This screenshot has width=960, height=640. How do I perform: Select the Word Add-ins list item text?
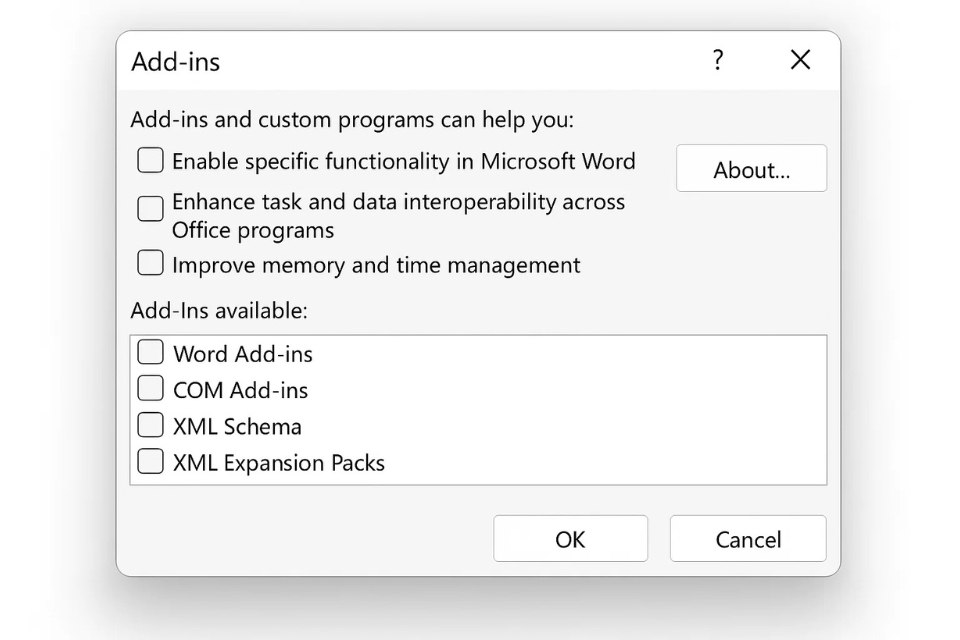pos(242,354)
